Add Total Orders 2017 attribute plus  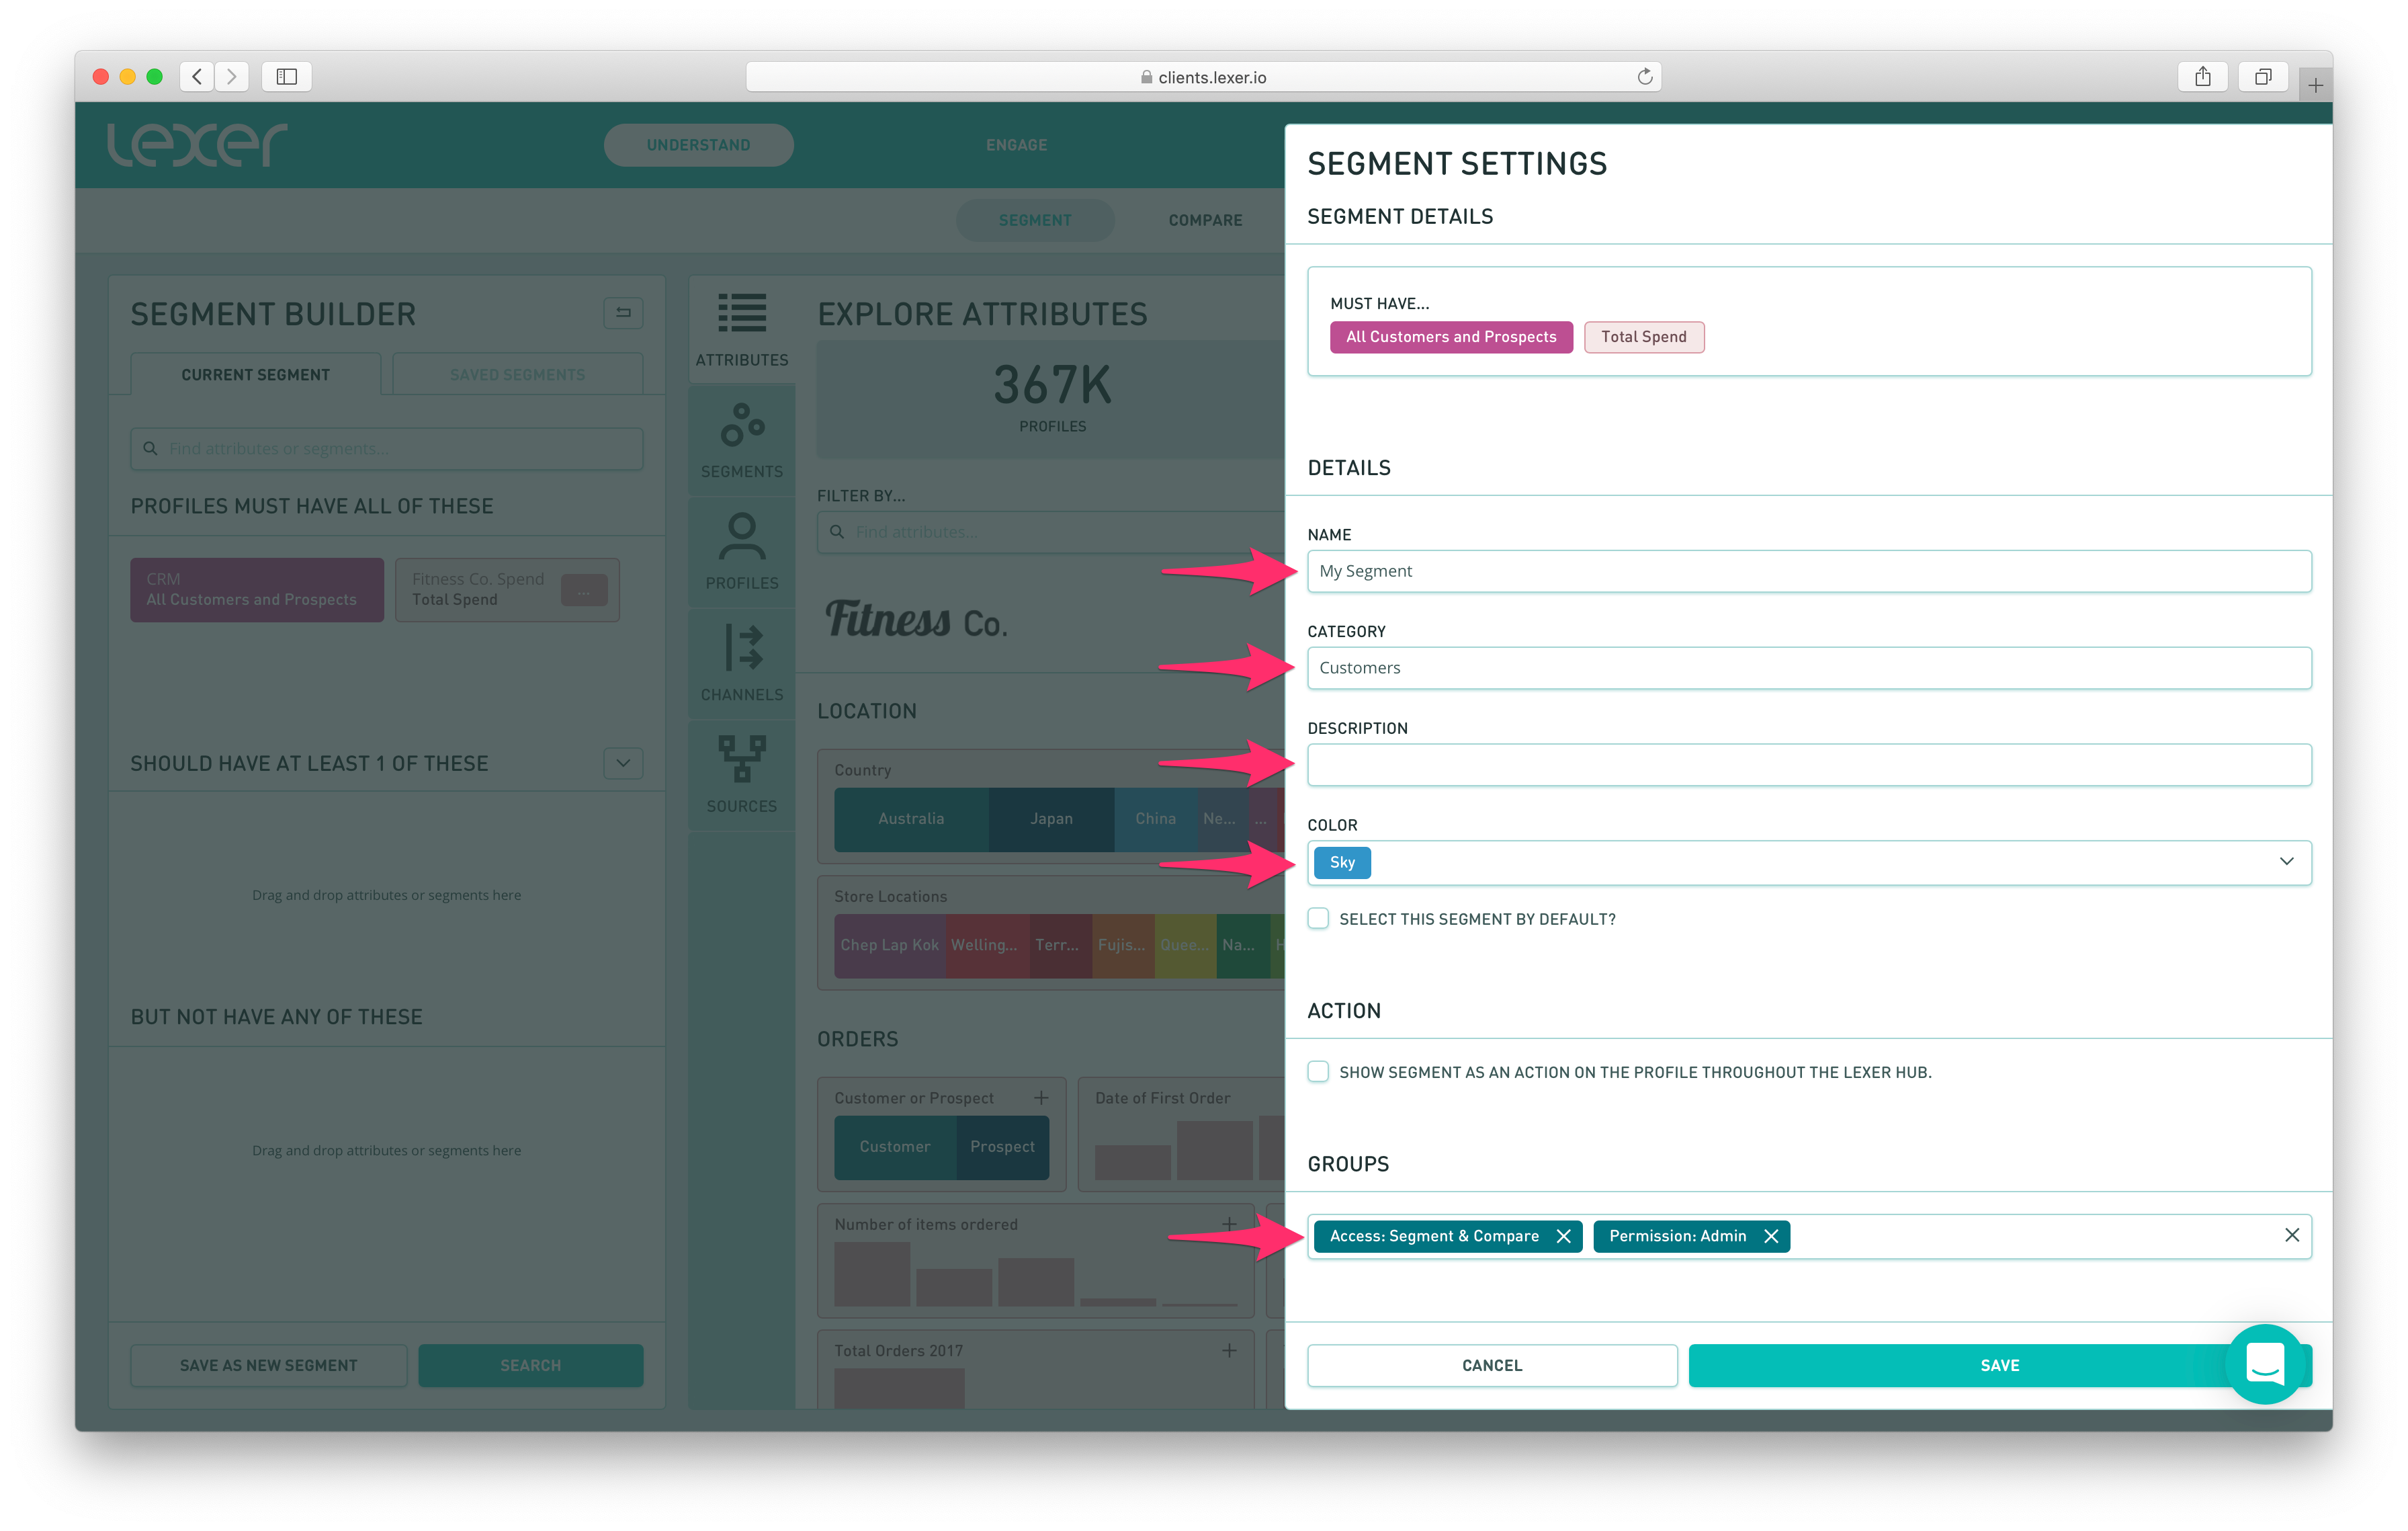1229,1350
